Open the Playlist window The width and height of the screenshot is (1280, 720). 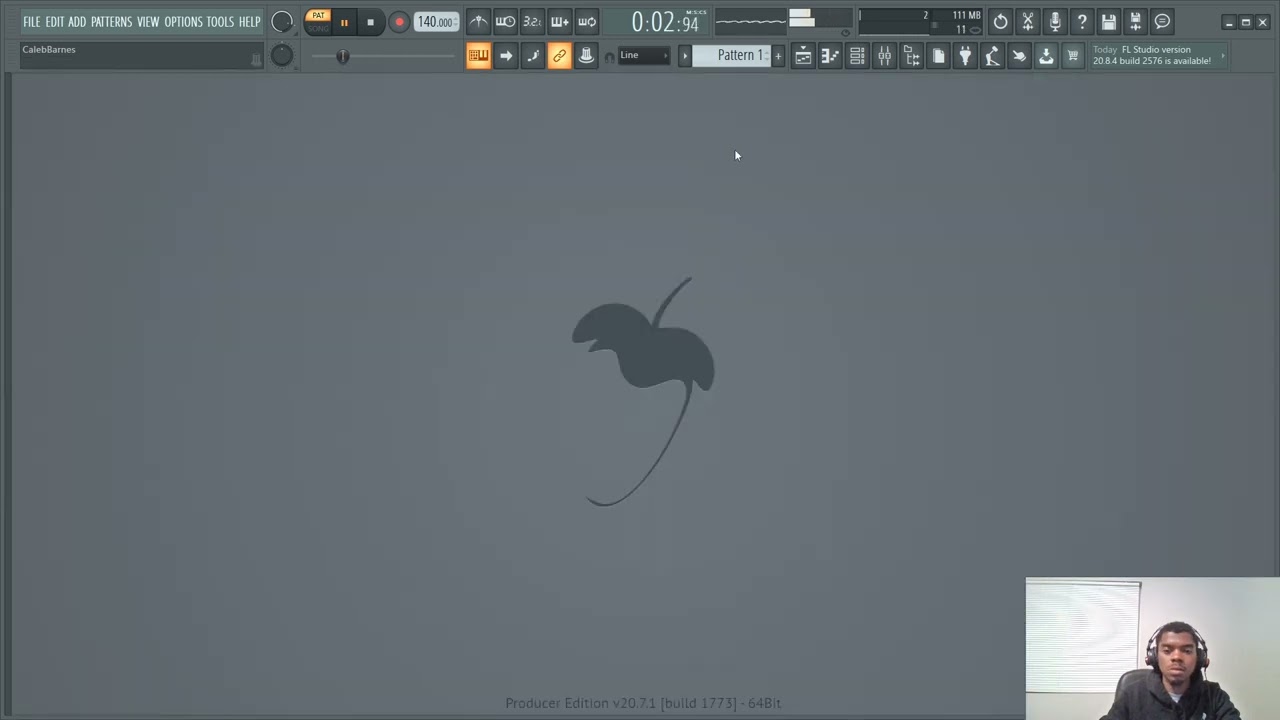point(803,56)
